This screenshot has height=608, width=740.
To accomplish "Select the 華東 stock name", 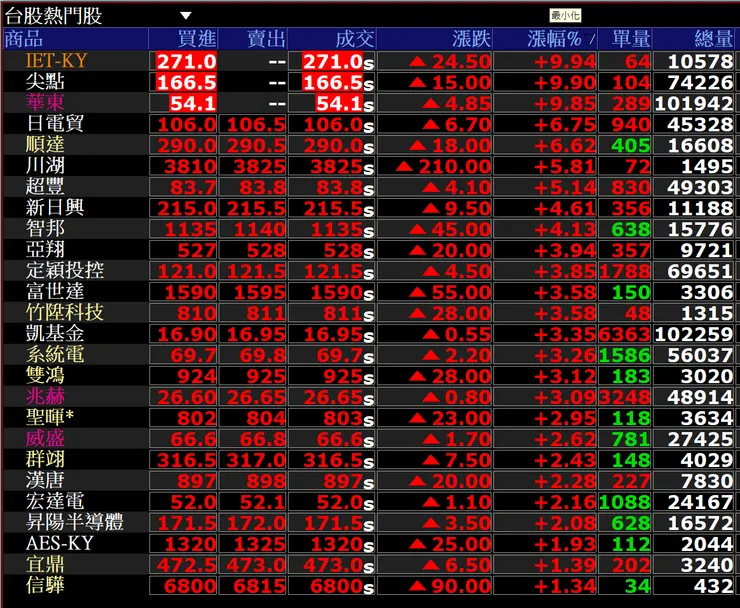I will click(x=45, y=102).
